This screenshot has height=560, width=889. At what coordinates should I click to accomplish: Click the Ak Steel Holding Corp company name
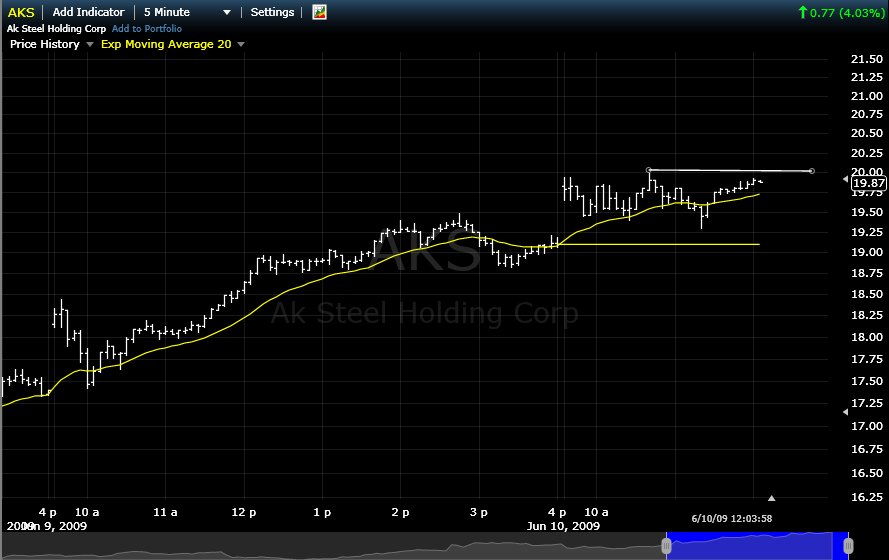56,28
